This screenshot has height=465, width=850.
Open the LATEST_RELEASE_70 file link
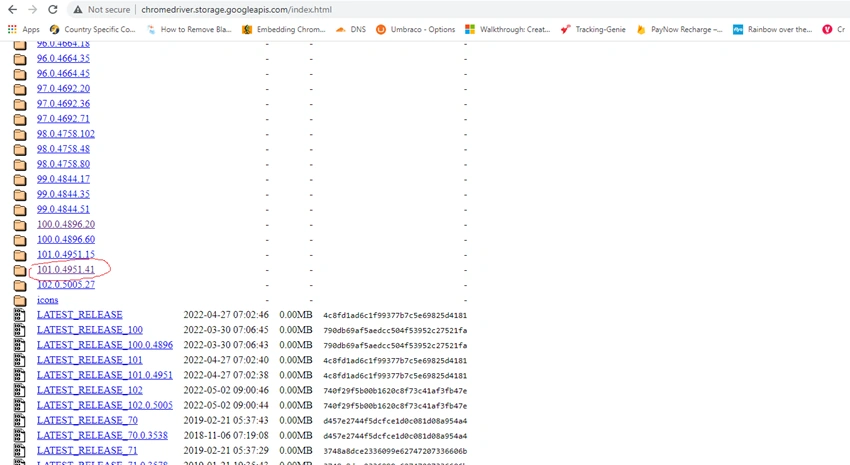pos(87,421)
